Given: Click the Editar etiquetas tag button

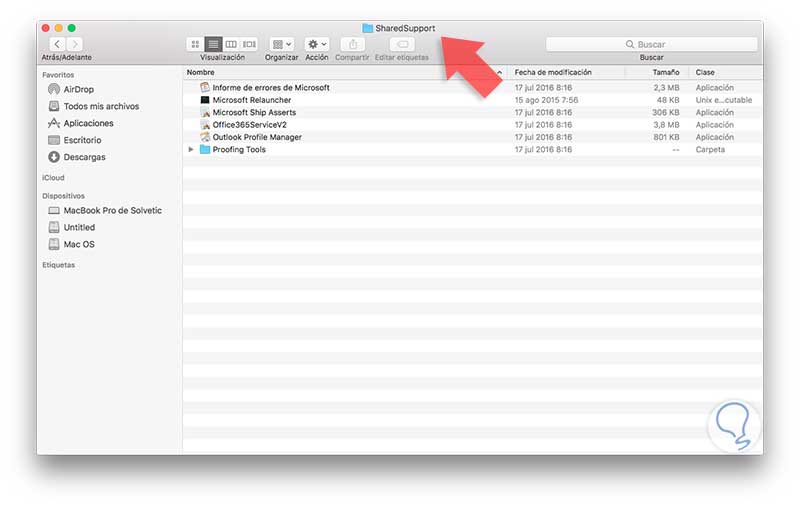Looking at the screenshot, I should [x=402, y=44].
